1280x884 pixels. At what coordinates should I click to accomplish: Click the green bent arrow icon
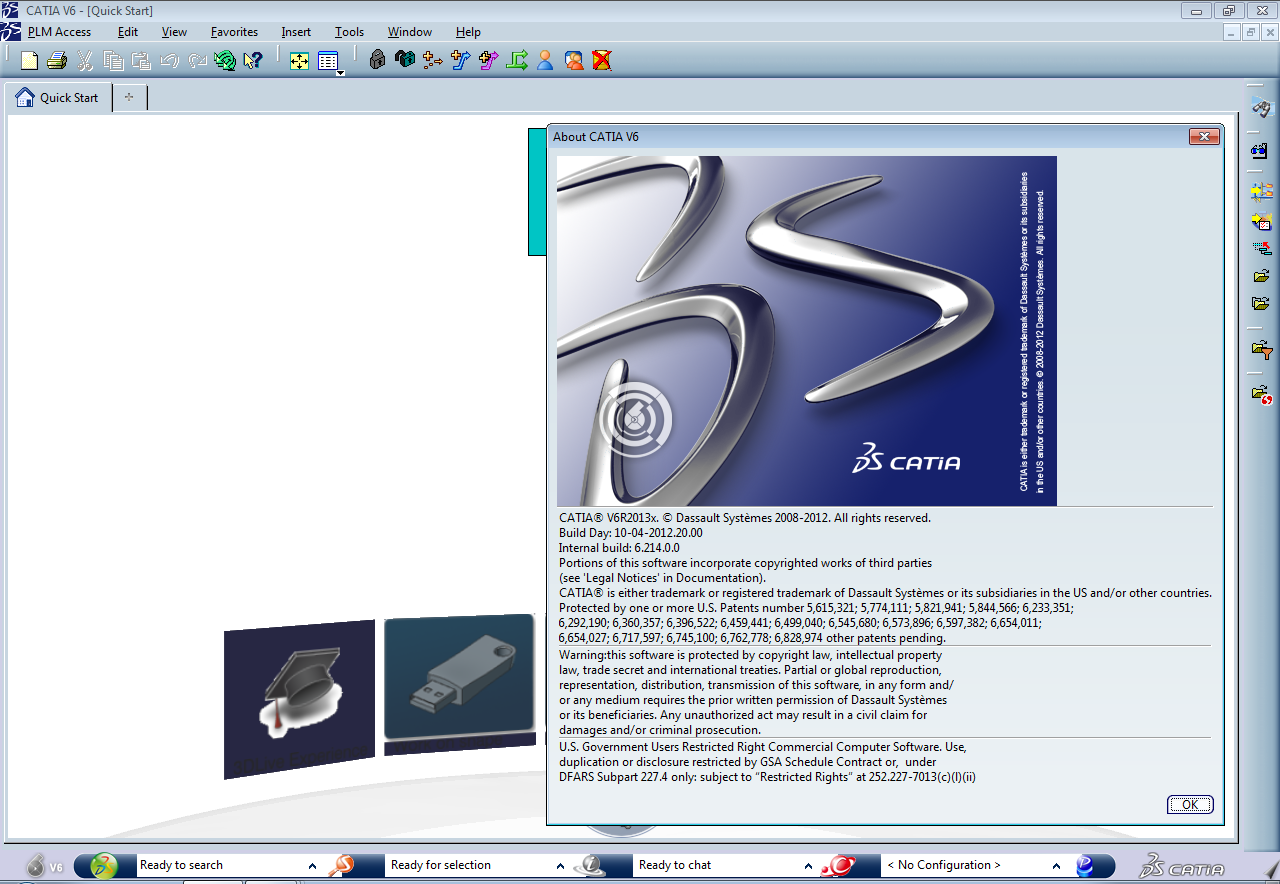pyautogui.click(x=517, y=60)
